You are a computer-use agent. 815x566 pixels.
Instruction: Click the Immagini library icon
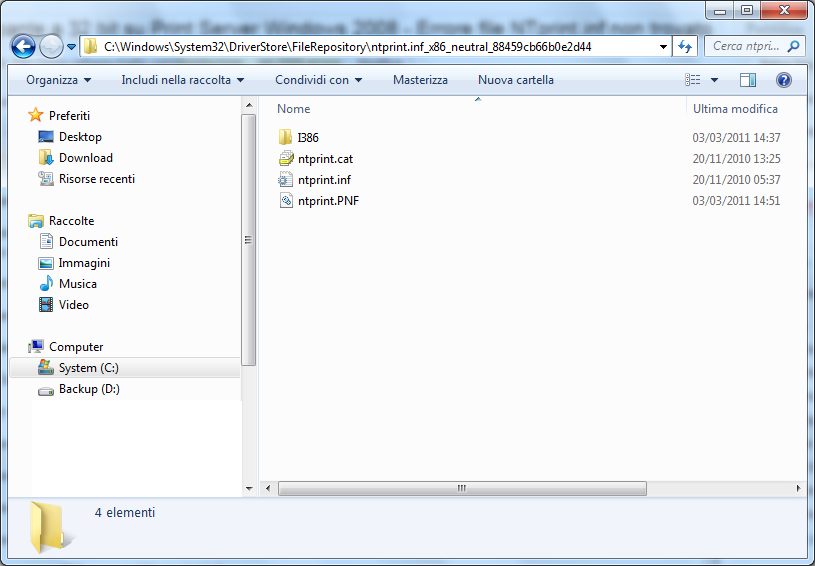point(46,263)
